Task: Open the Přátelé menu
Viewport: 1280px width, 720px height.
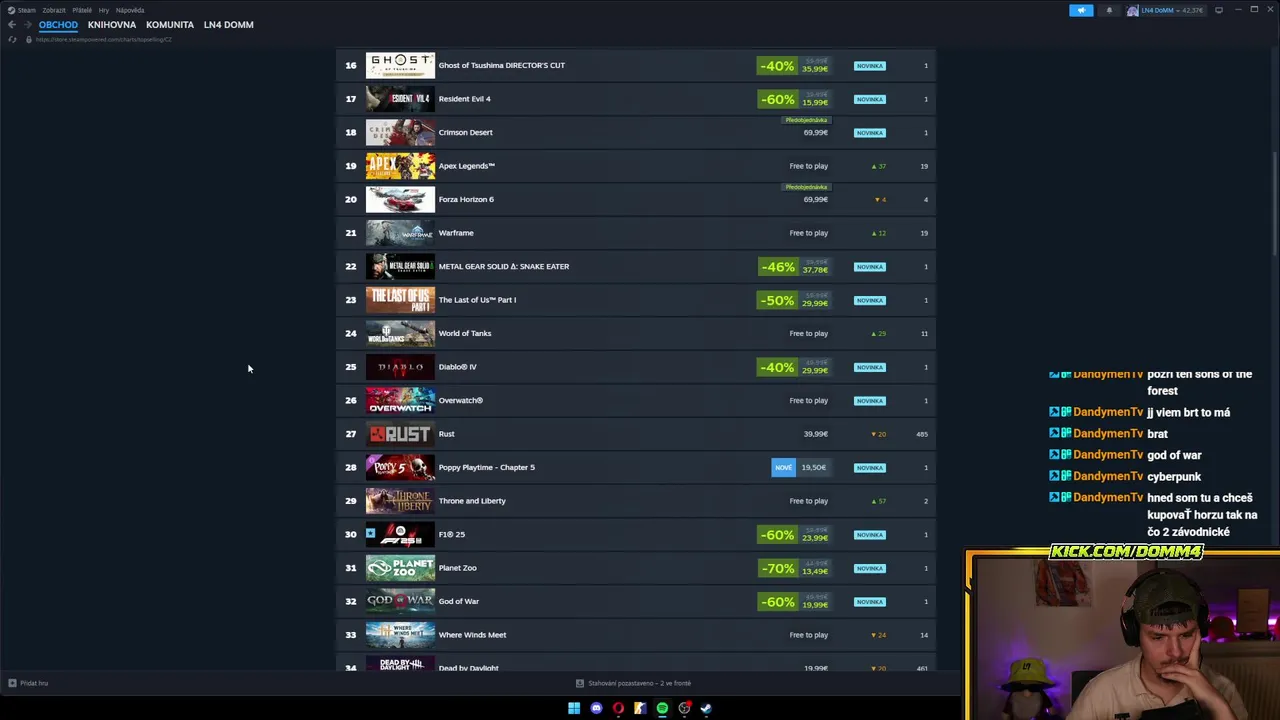Action: pyautogui.click(x=82, y=10)
